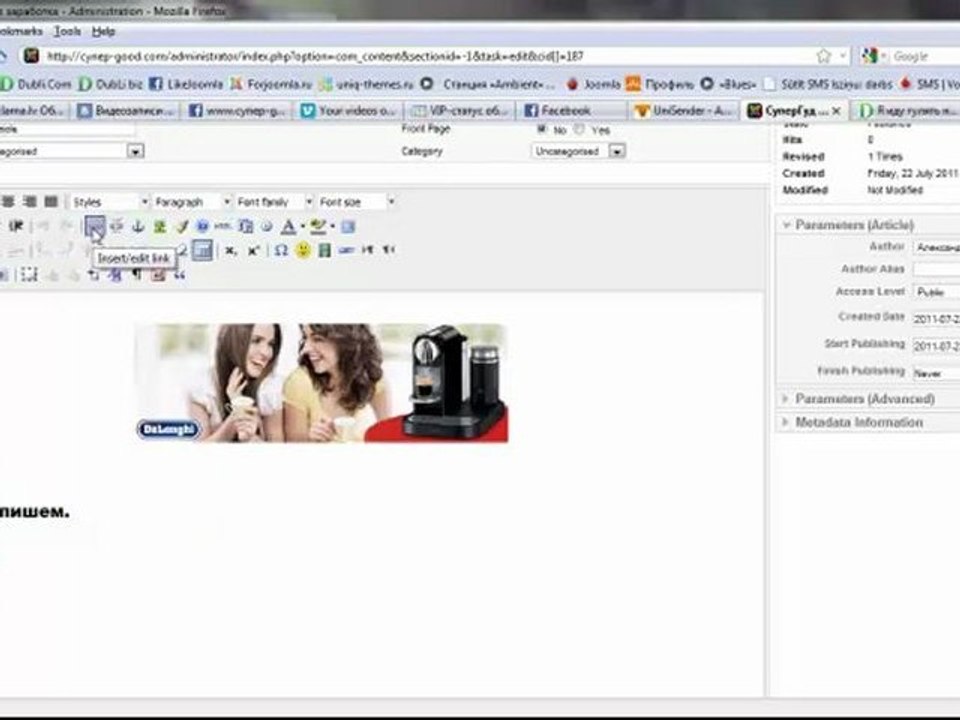This screenshot has width=960, height=720.
Task: Select Front Page 'No' radio button
Action: (x=541, y=129)
